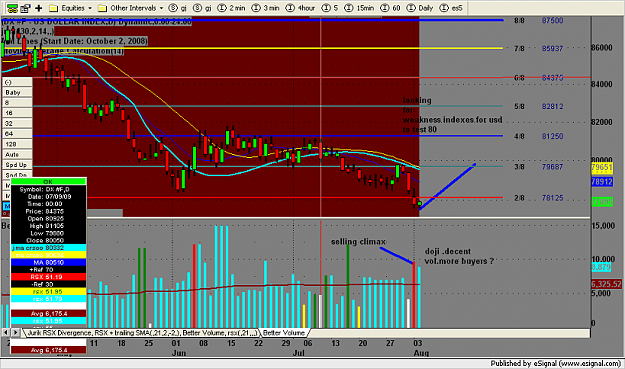The width and height of the screenshot is (625, 369).
Task: Click the blue 78912 price marker
Action: tap(601, 182)
